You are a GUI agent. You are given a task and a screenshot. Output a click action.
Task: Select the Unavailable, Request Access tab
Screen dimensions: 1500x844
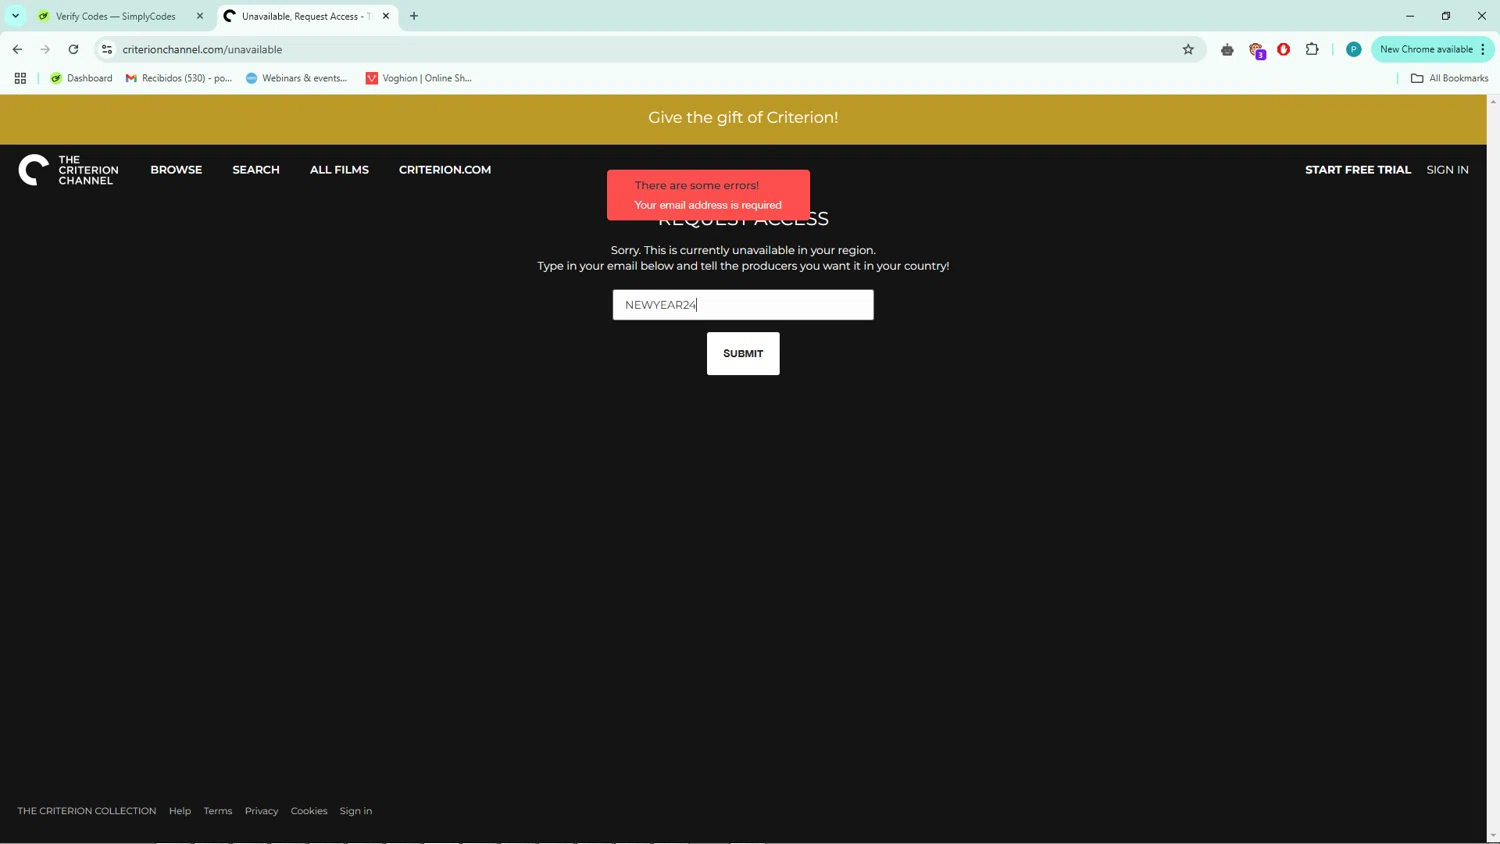coord(307,16)
